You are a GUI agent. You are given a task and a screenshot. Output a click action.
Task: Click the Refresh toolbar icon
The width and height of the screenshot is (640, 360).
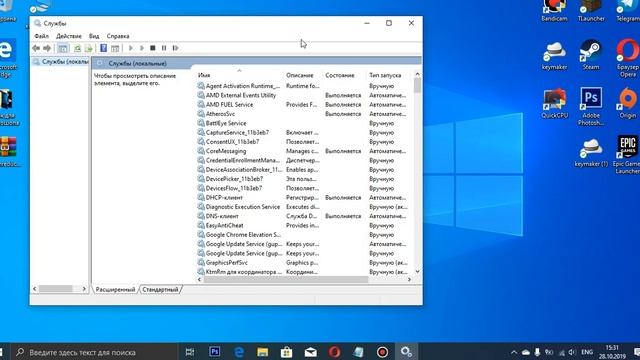77,48
